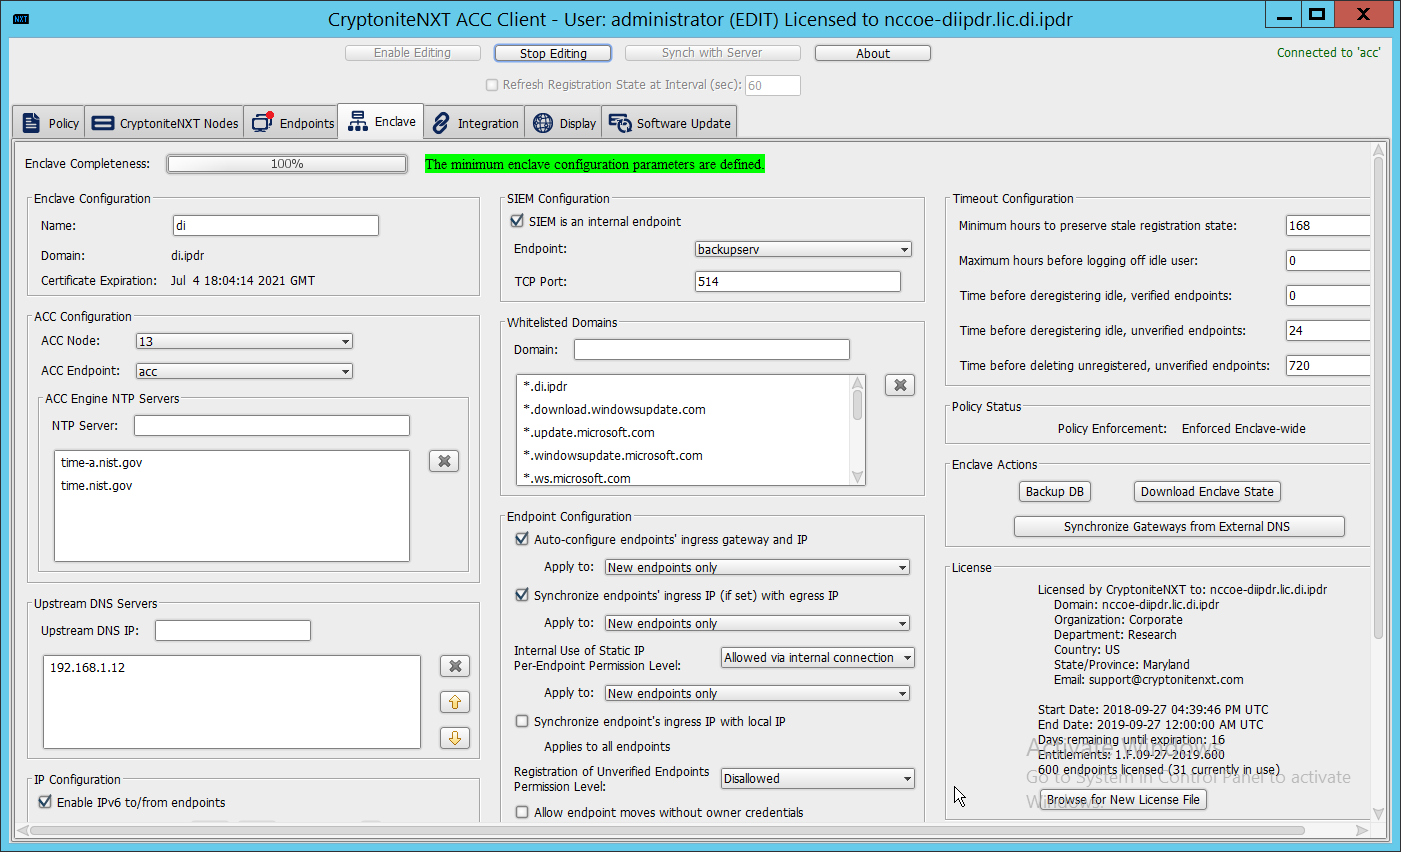Click the Display tab globe icon
Viewport: 1401px width, 852px height.
543,123
